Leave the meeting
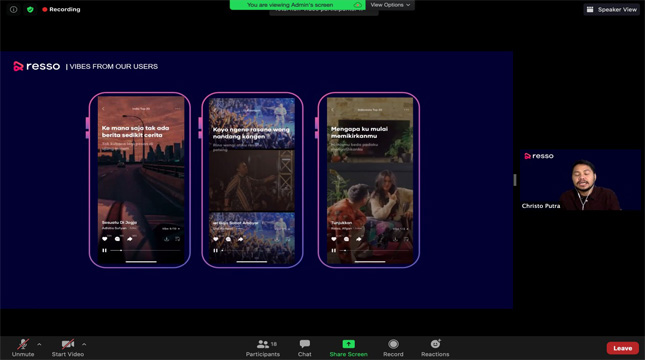The height and width of the screenshot is (360, 645). [x=622, y=348]
